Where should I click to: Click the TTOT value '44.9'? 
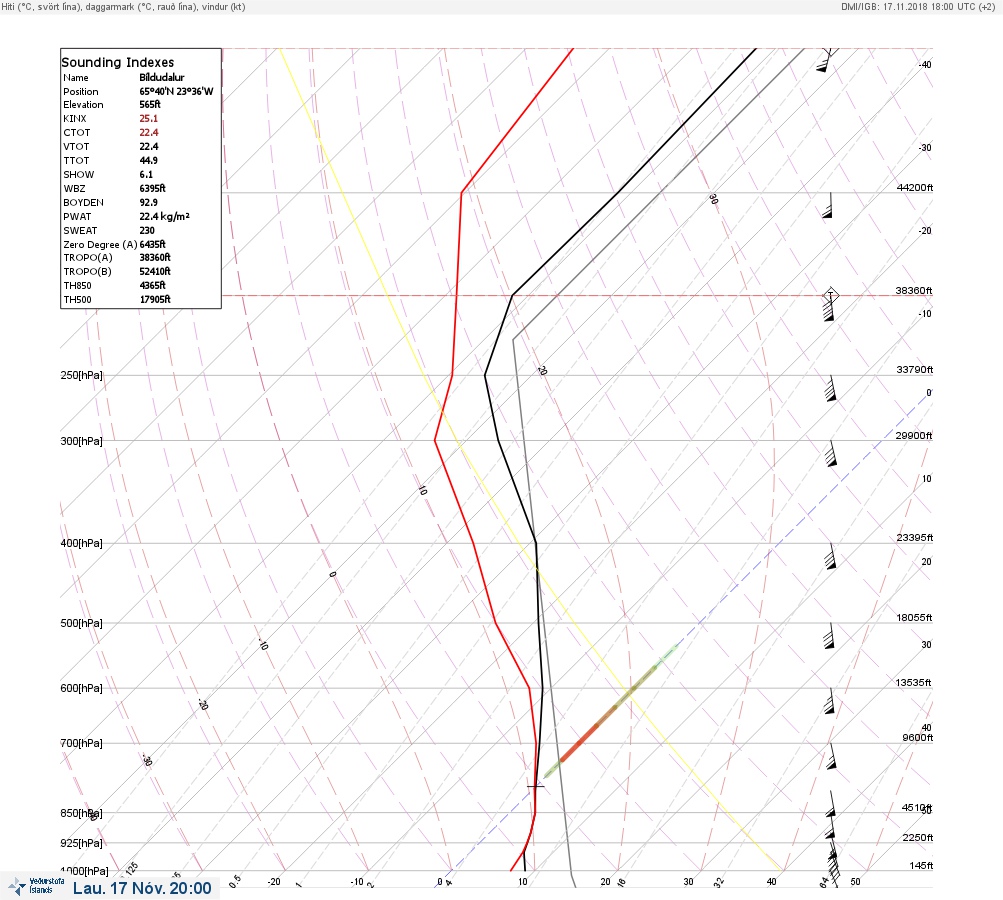click(148, 161)
